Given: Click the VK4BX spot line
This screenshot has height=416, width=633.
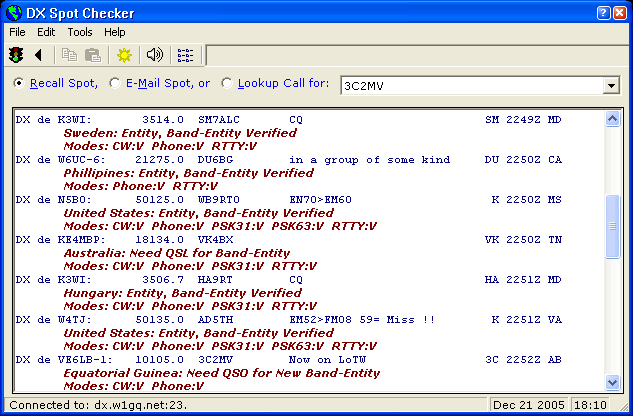Looking at the screenshot, I should click(x=288, y=240).
